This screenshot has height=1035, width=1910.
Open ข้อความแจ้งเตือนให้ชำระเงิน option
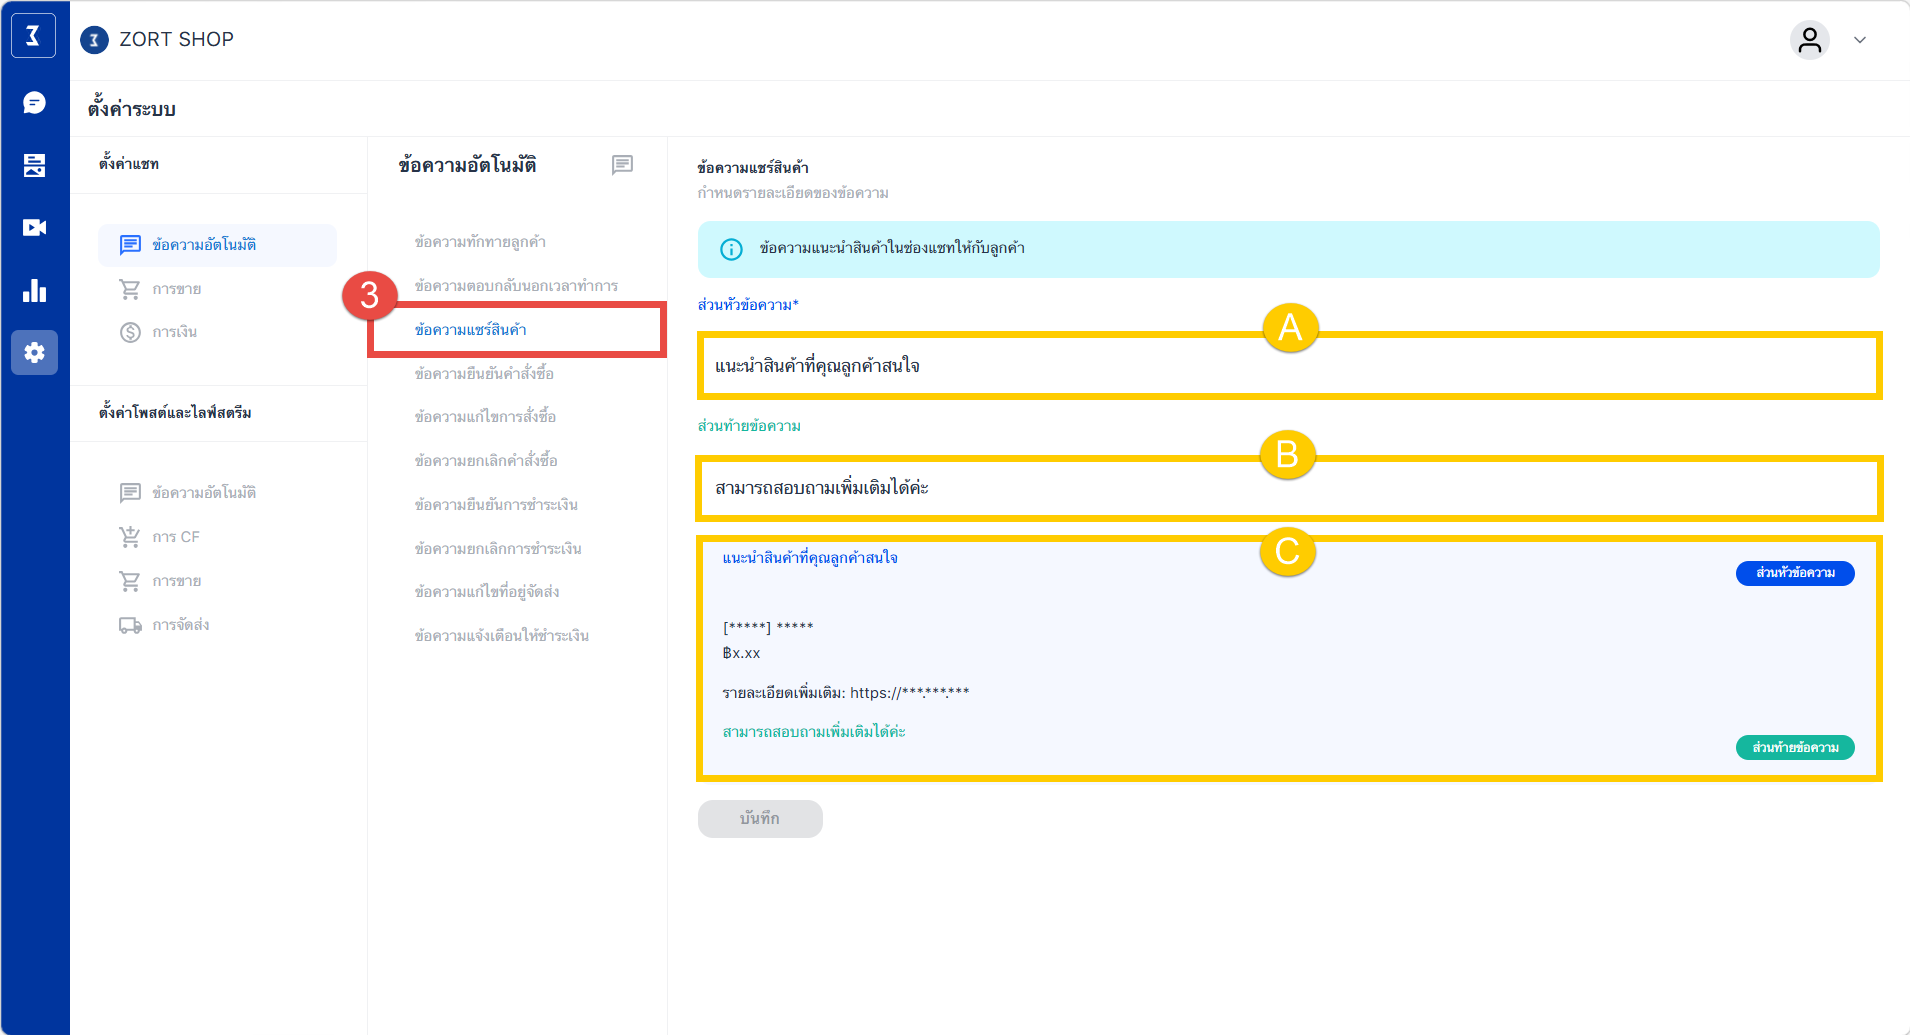tap(501, 636)
